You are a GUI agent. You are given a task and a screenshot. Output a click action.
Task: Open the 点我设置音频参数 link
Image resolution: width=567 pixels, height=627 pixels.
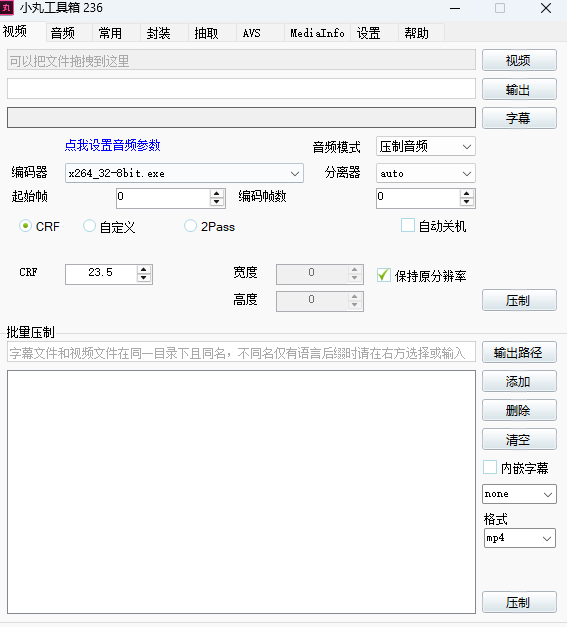(x=112, y=145)
